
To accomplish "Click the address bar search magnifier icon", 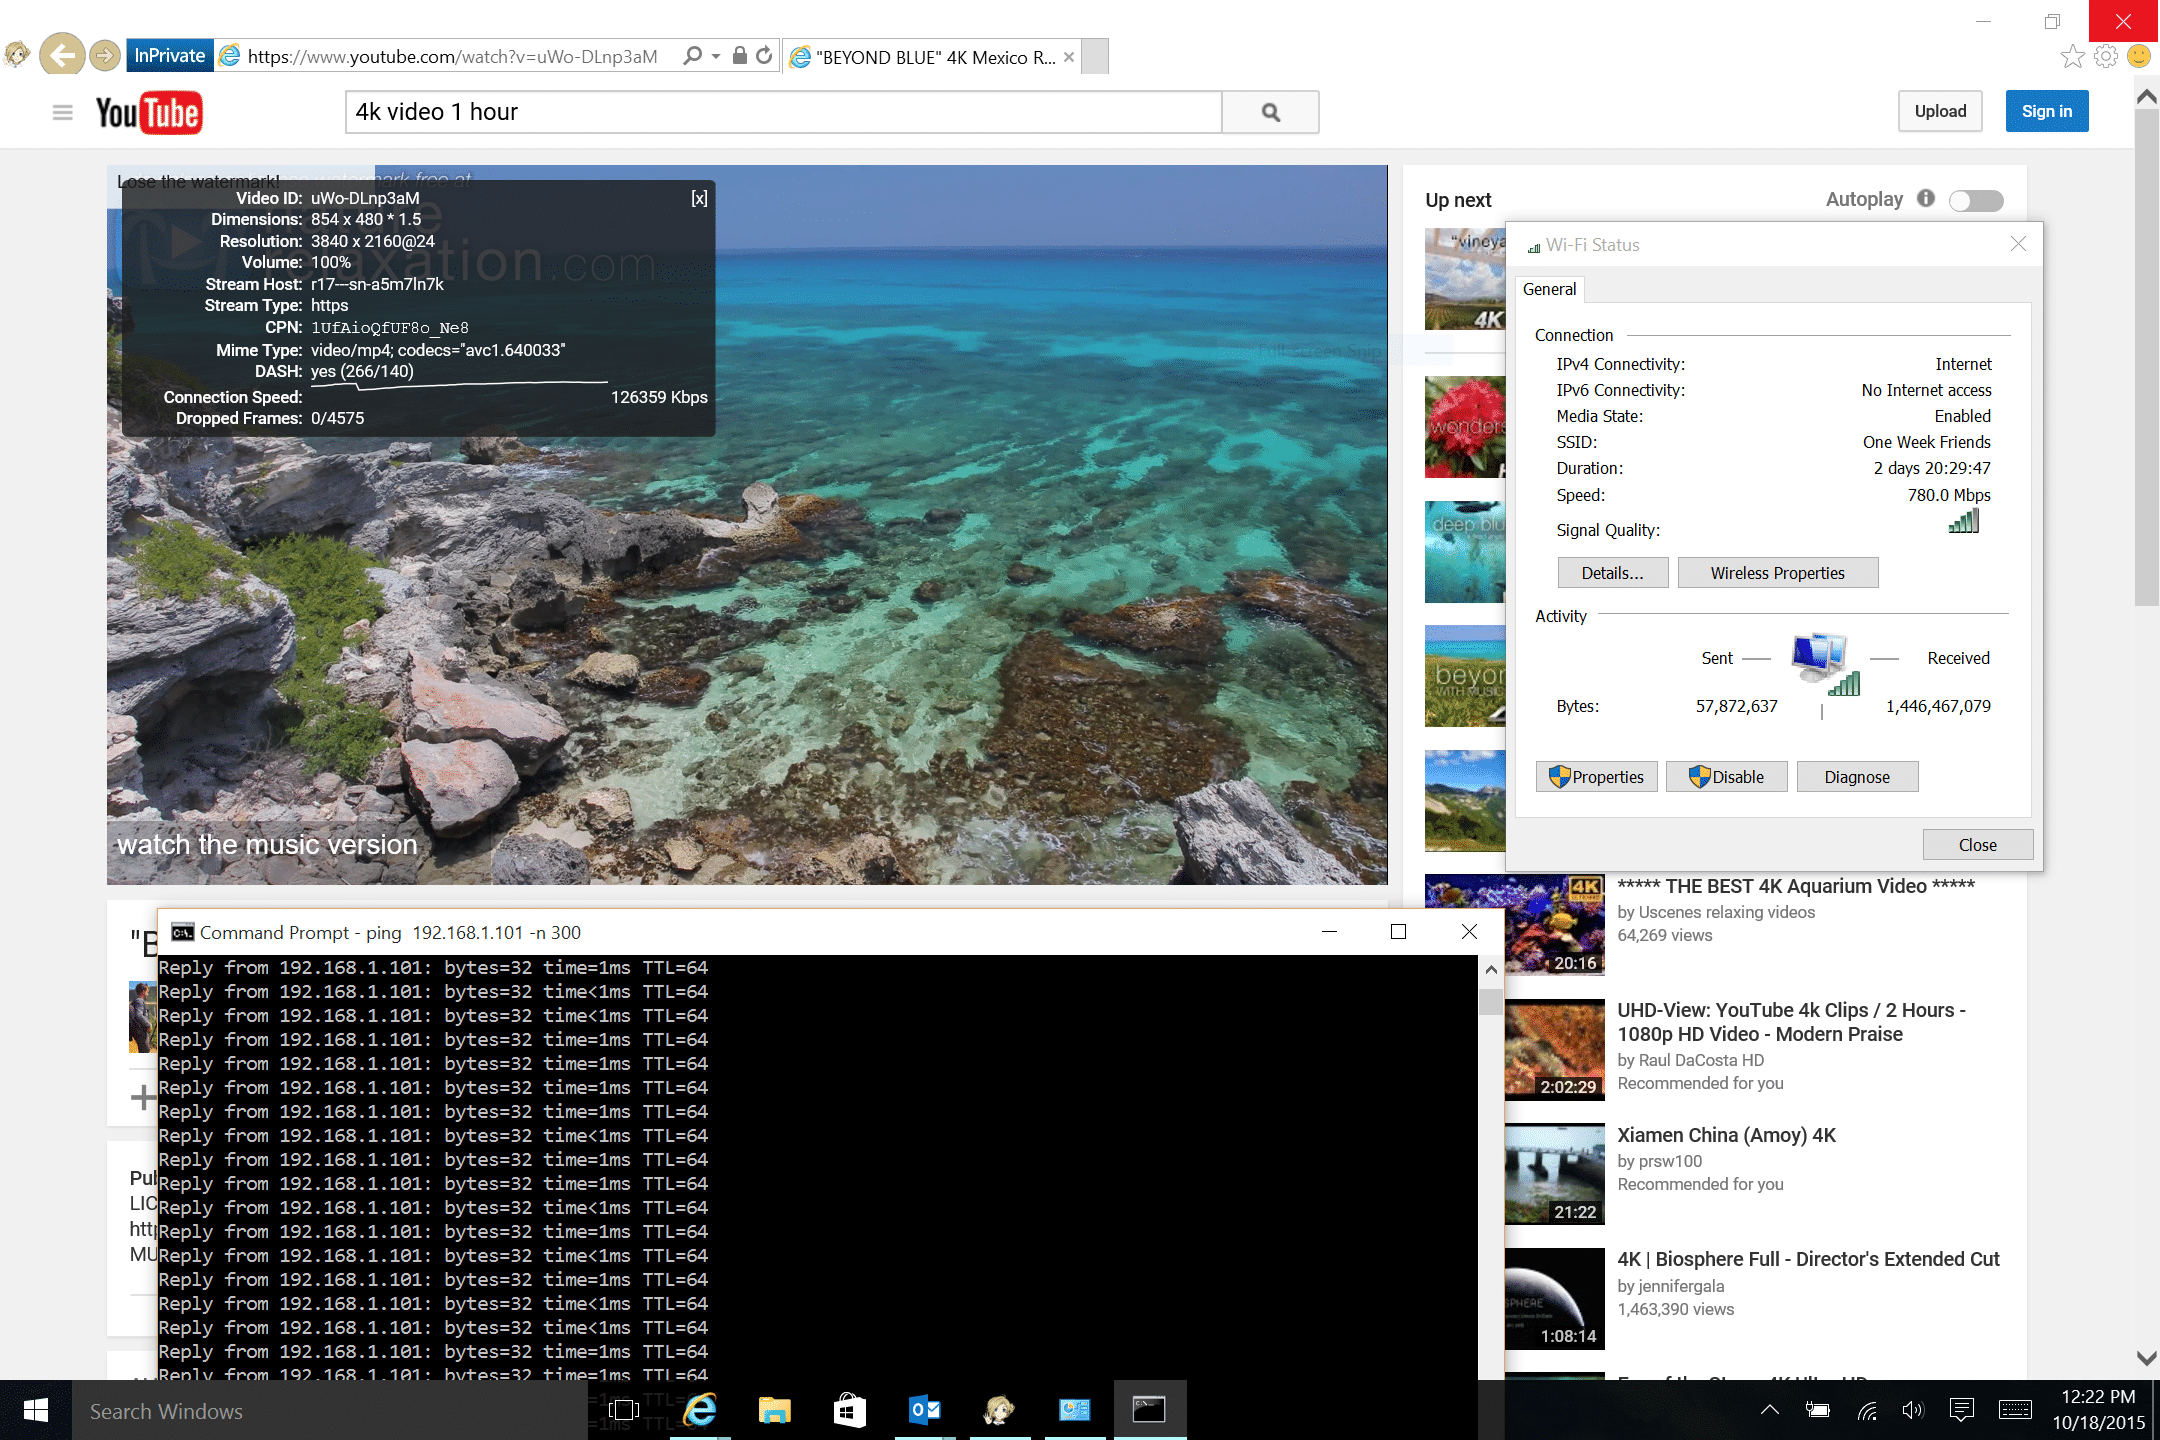I will pyautogui.click(x=692, y=56).
